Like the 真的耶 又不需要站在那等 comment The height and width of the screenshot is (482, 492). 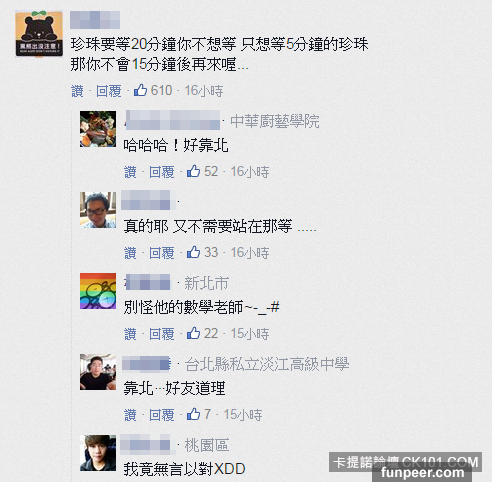point(130,253)
